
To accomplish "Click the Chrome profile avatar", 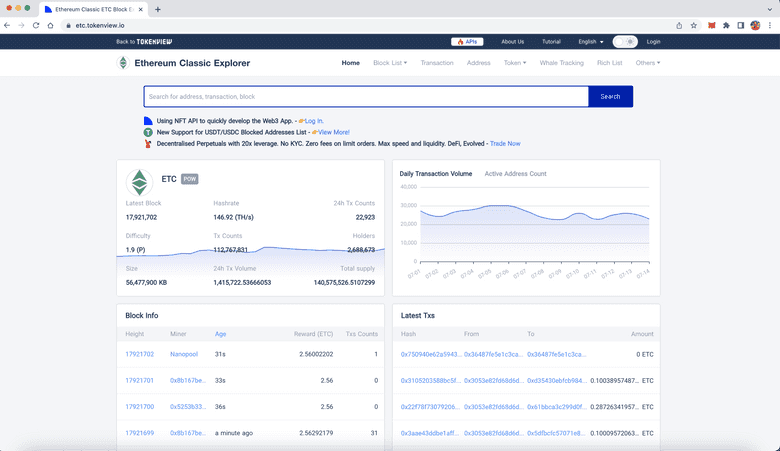I will pyautogui.click(x=756, y=25).
